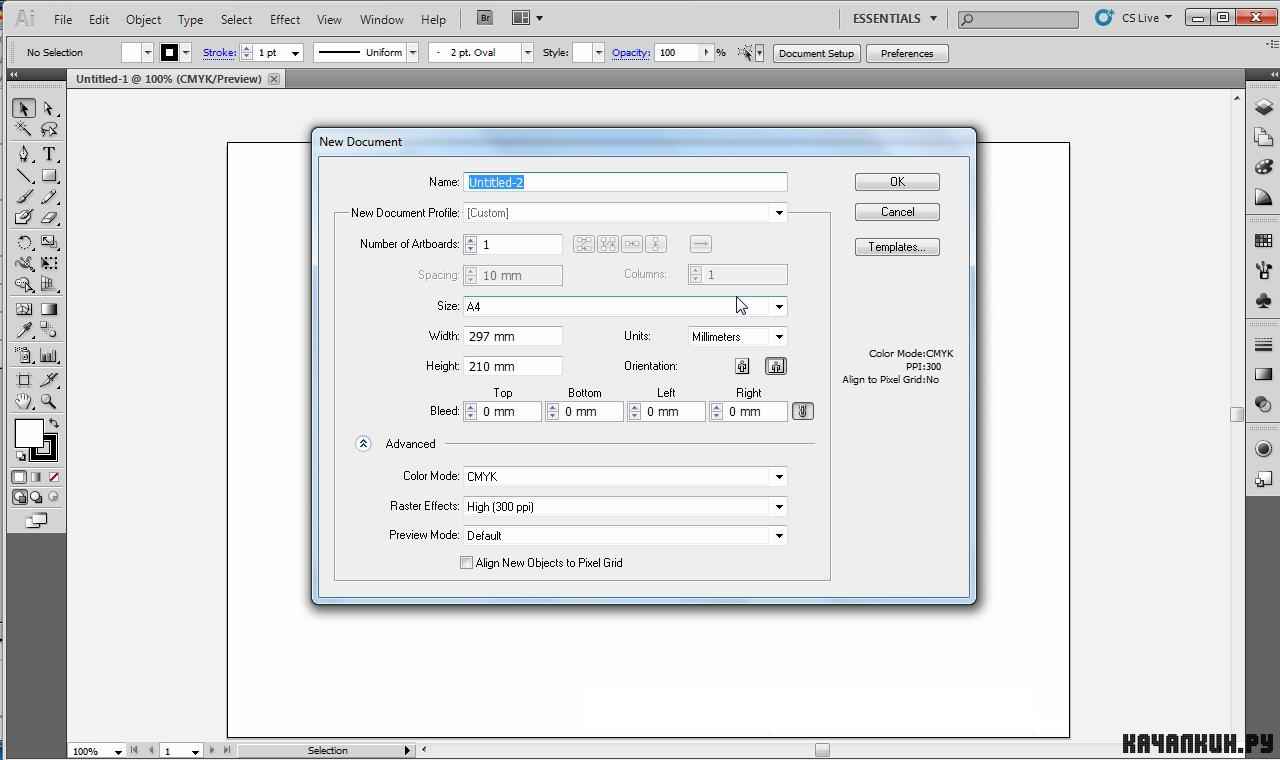Select the Type tool
The image size is (1280, 760).
(49, 154)
